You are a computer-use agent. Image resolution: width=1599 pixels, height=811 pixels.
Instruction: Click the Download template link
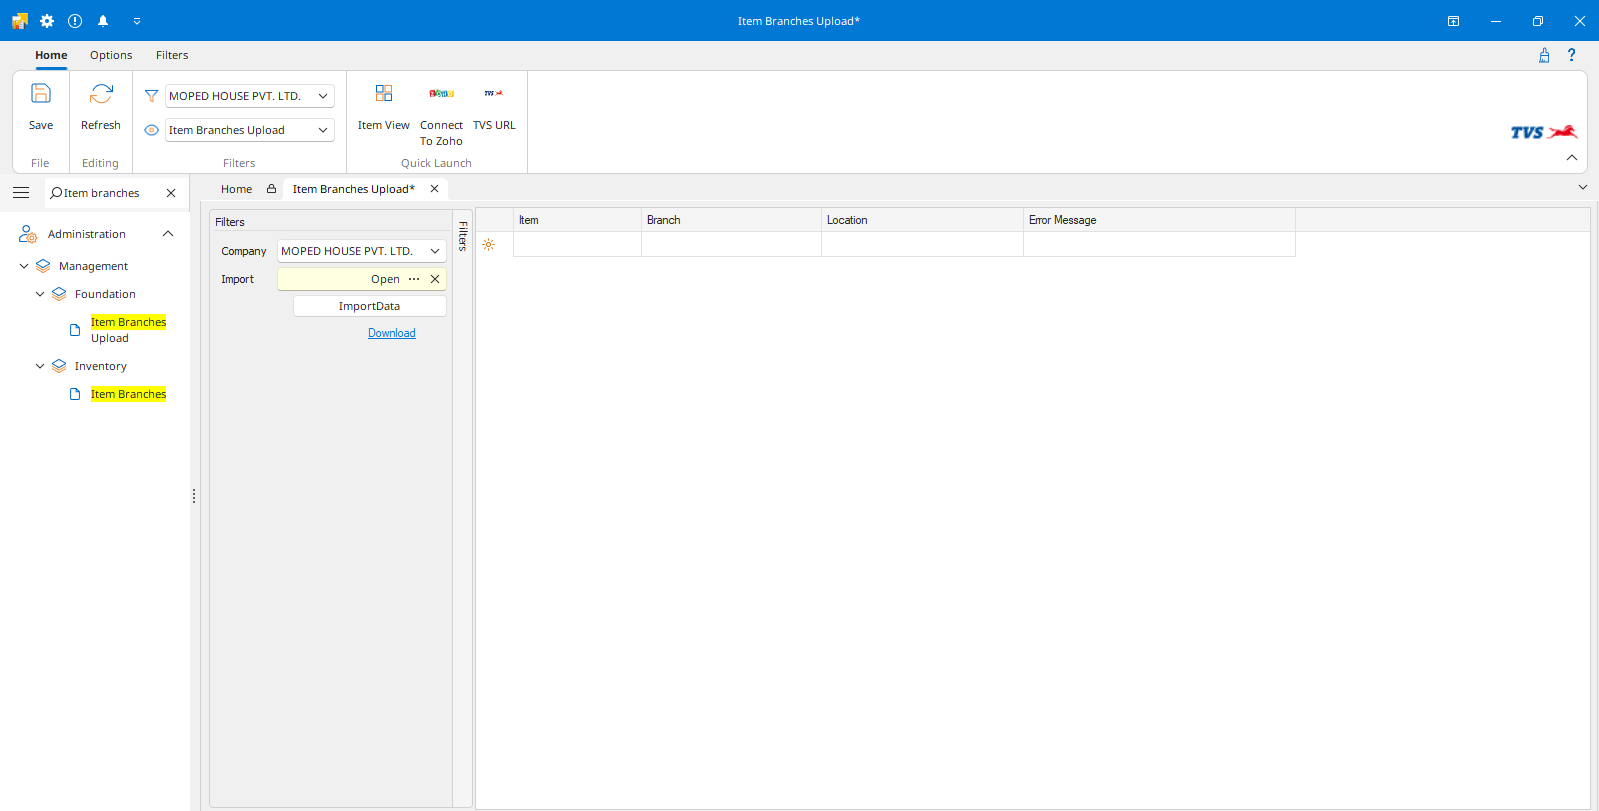click(391, 333)
